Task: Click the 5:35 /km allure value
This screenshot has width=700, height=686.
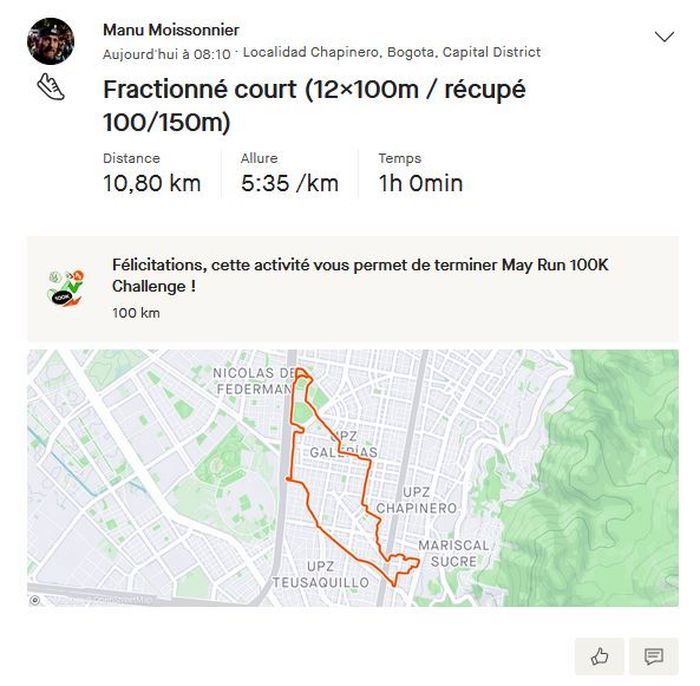Action: [x=289, y=184]
